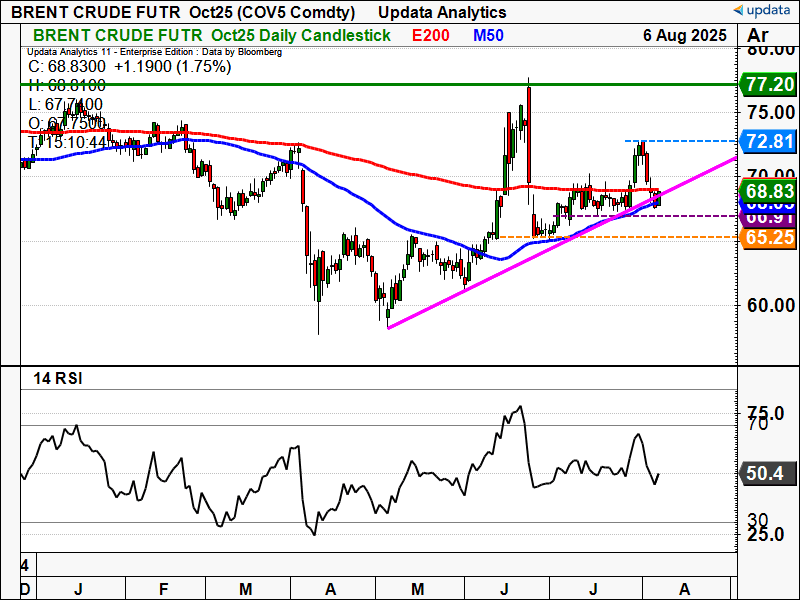
Task: Click the Updata Analytics header text
Action: 442,12
